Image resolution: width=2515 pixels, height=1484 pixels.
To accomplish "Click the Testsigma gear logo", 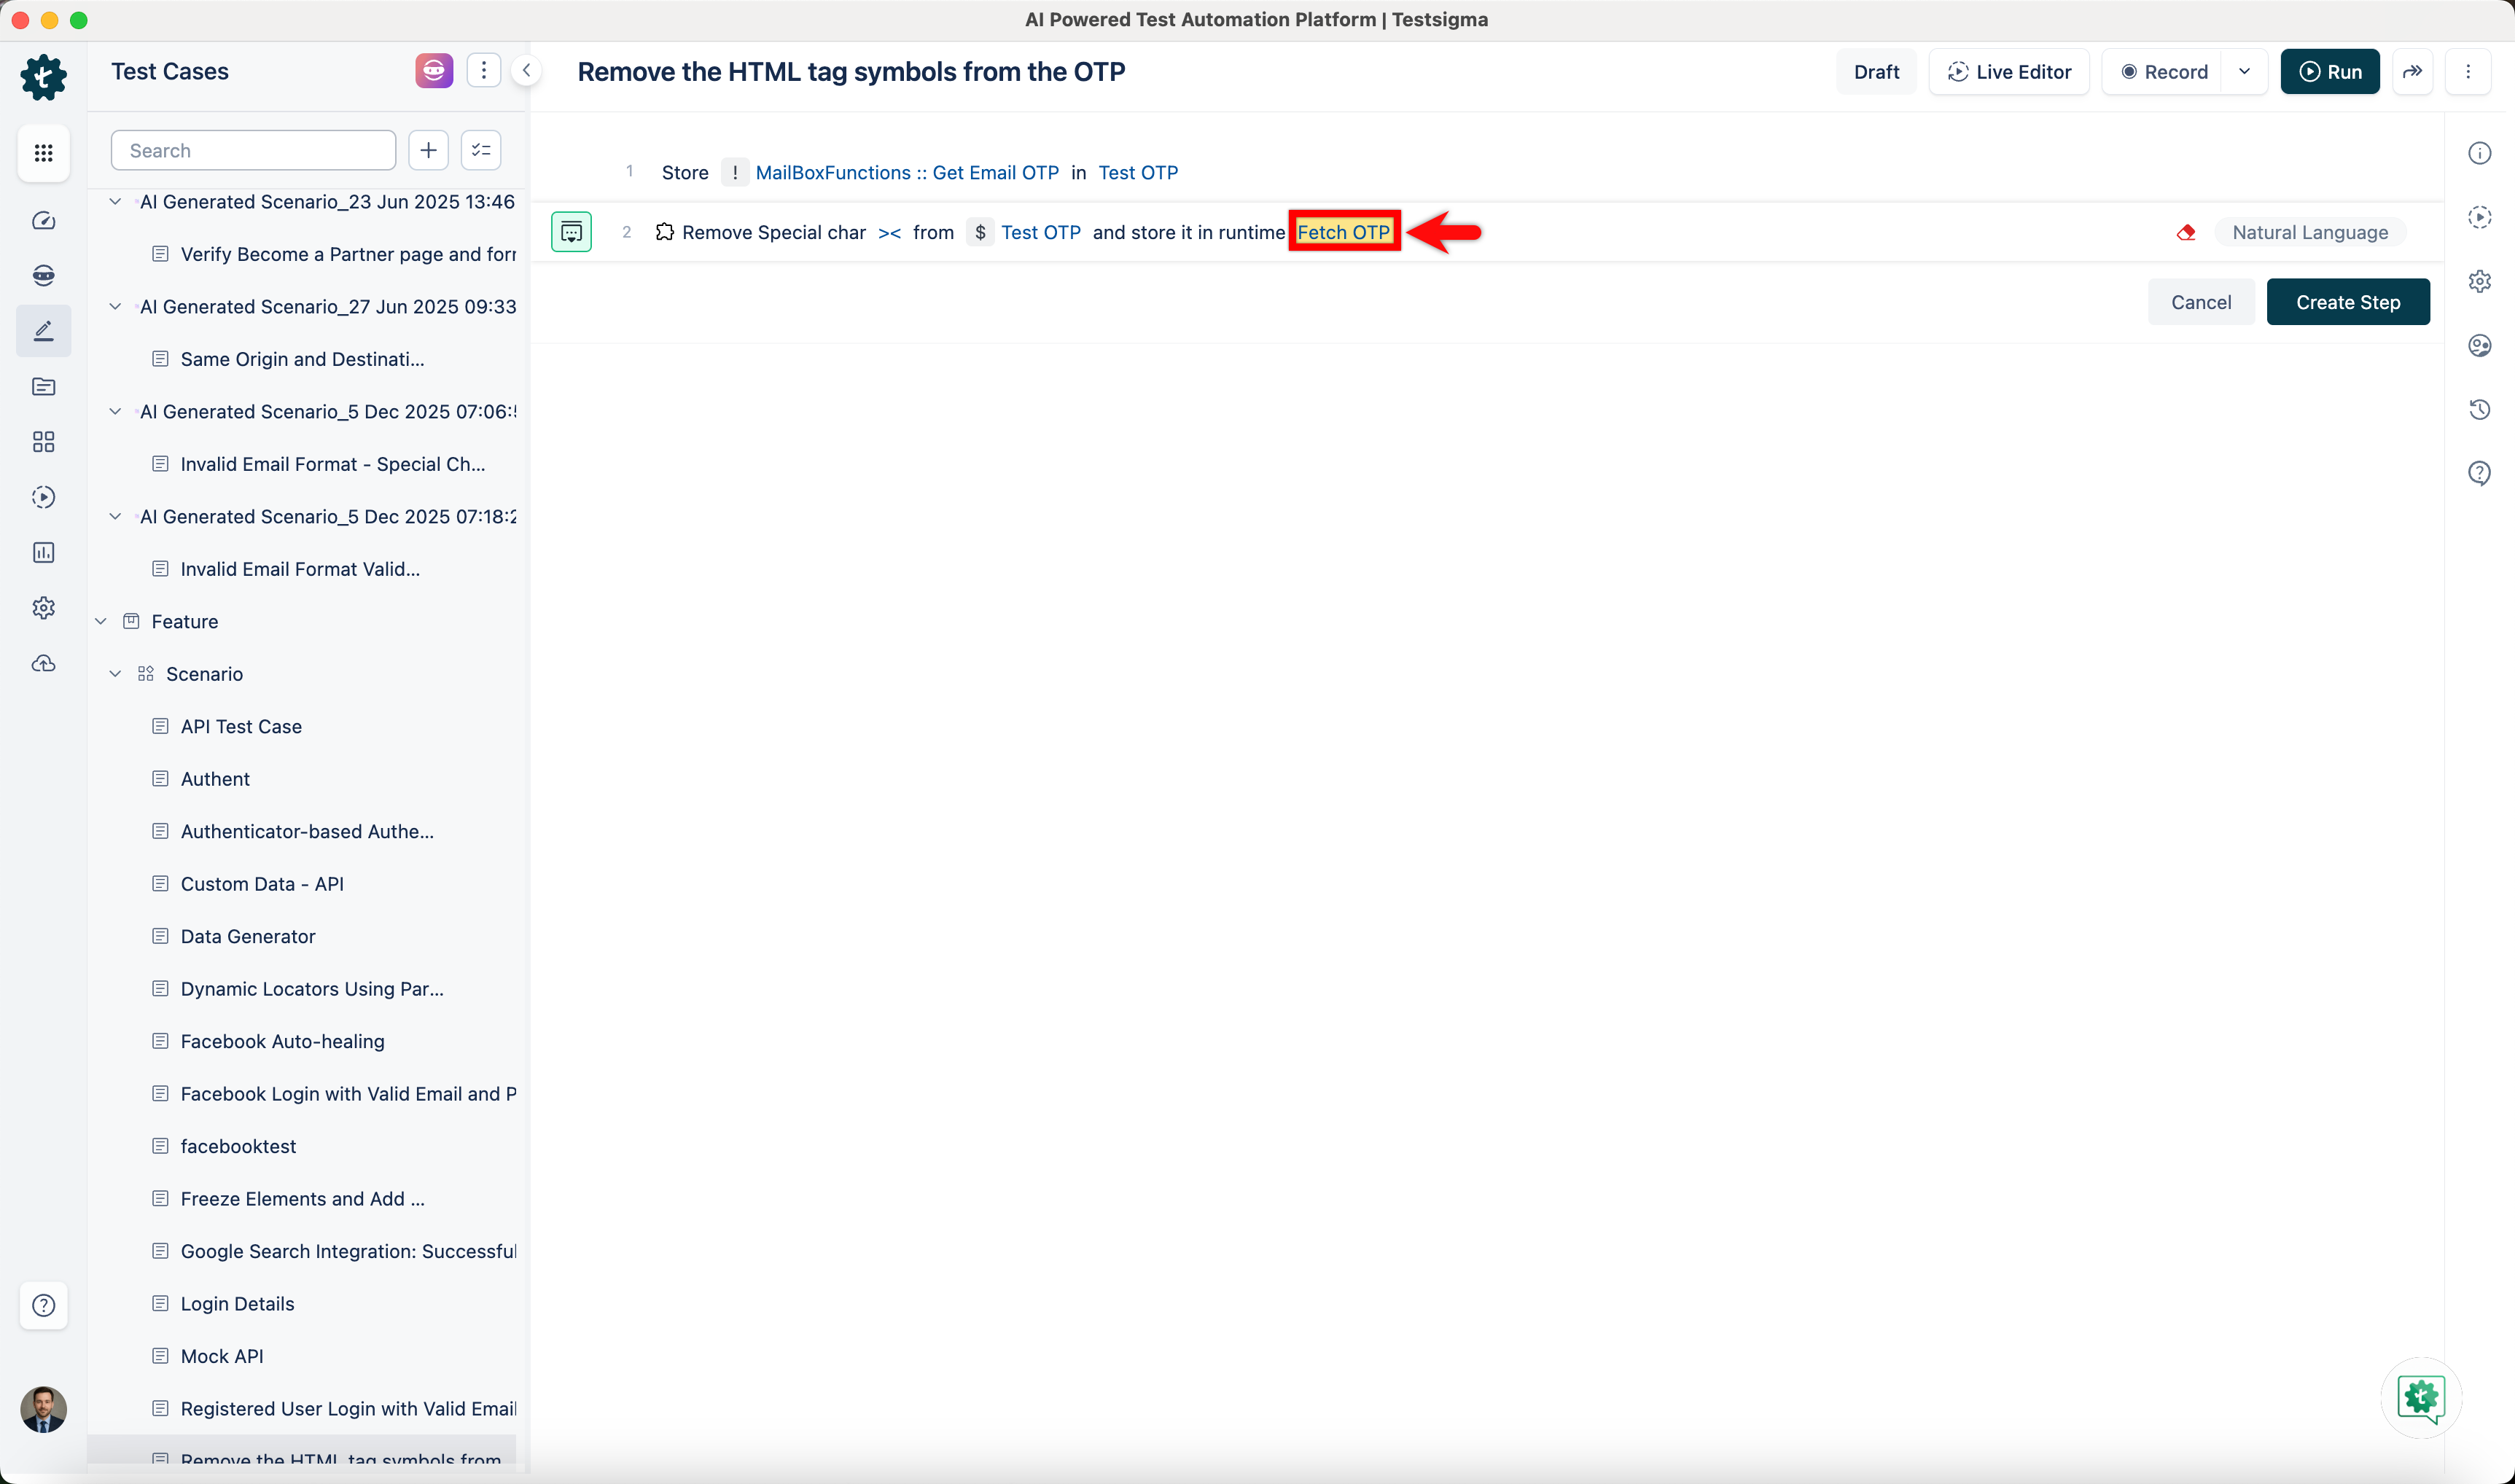I will pos(43,77).
